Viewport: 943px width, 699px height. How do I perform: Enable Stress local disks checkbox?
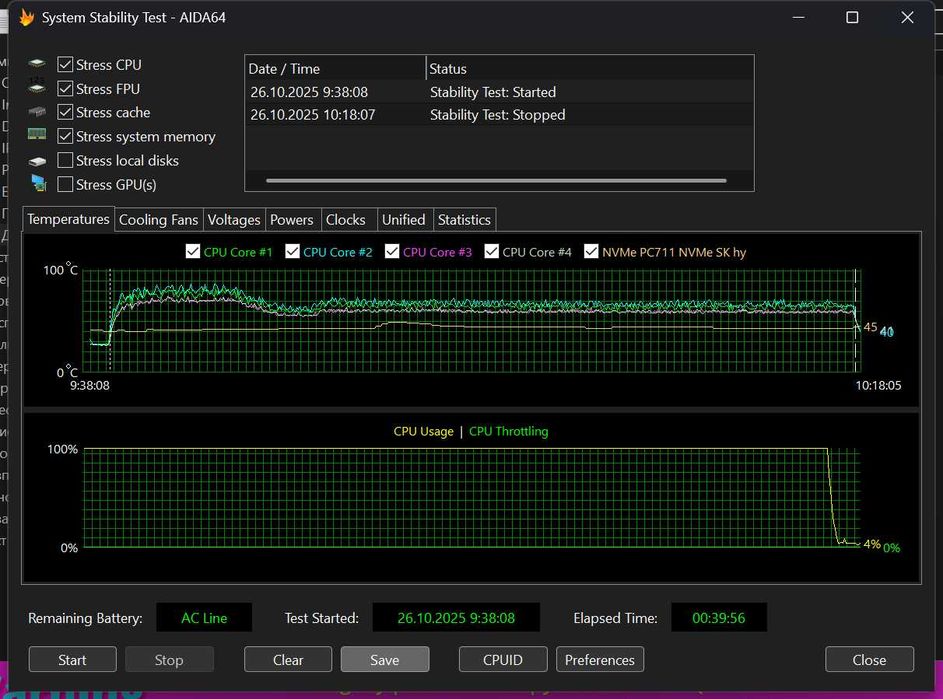[x=65, y=160]
